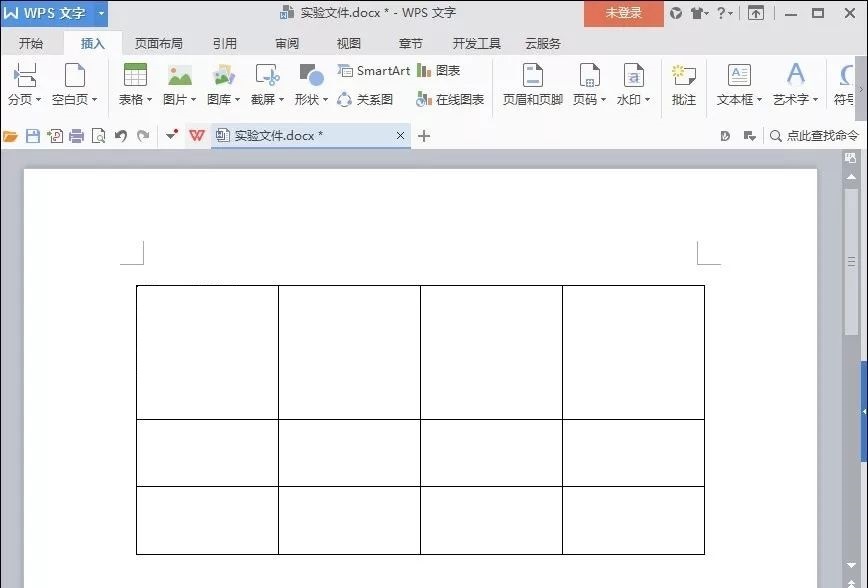The image size is (868, 588).
Task: Switch to the 页面布局 ribbon tab
Action: click(x=159, y=43)
